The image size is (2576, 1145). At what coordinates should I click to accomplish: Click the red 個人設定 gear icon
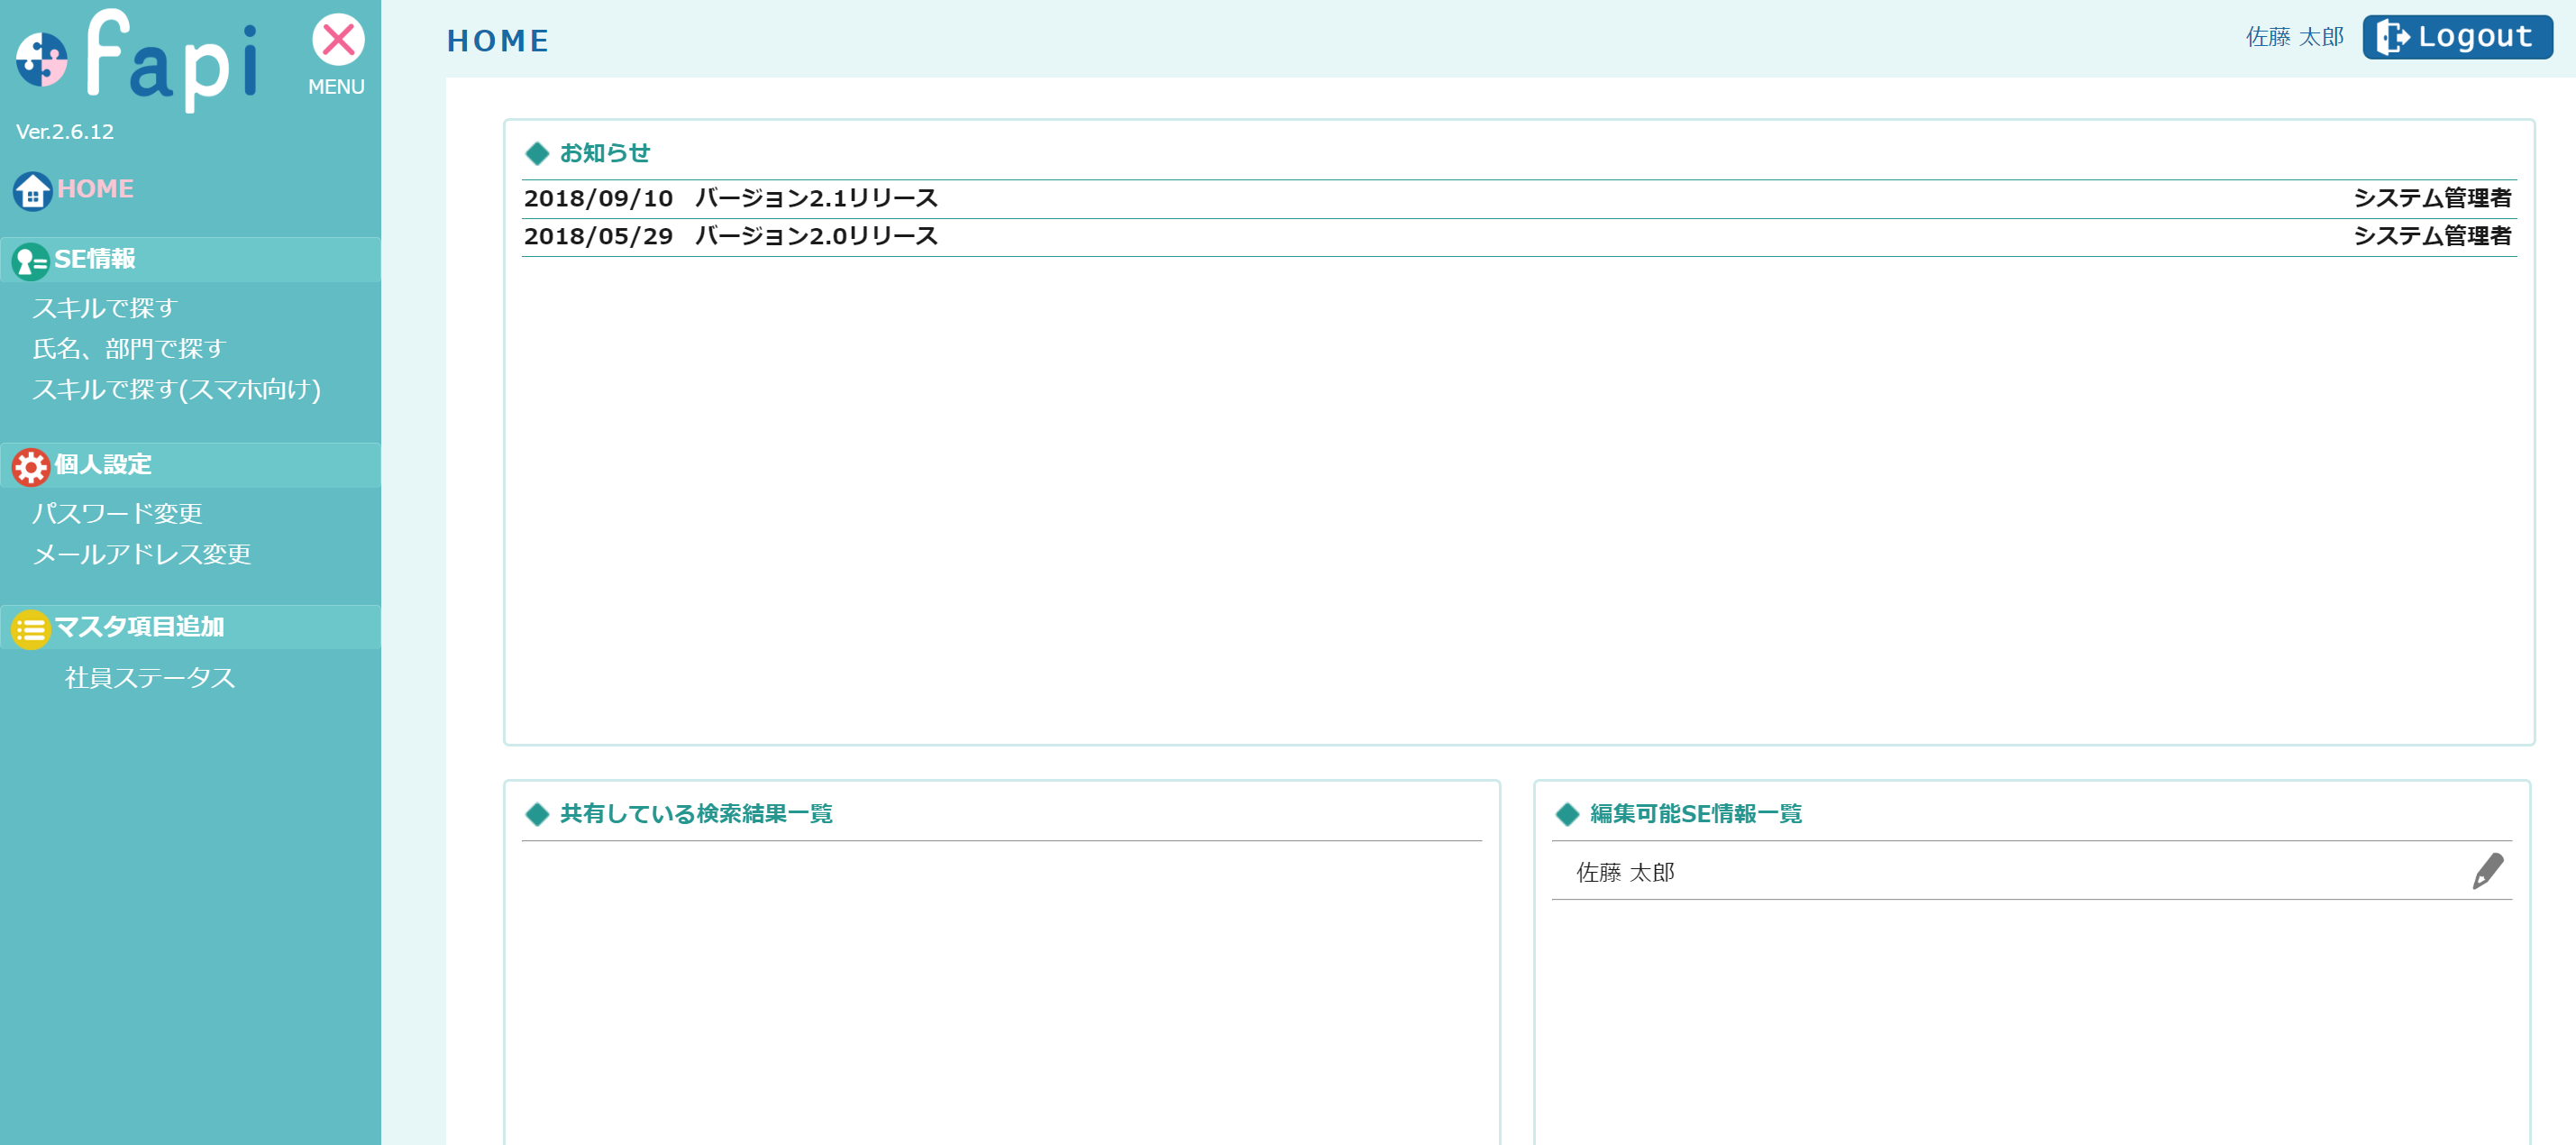pos(30,466)
